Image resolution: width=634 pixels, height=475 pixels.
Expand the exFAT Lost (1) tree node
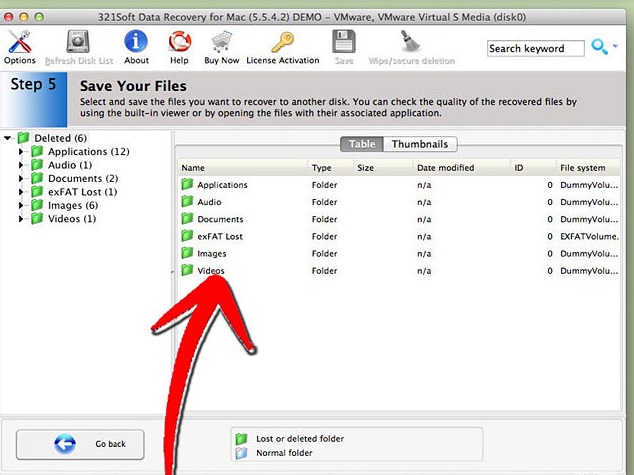pyautogui.click(x=21, y=192)
